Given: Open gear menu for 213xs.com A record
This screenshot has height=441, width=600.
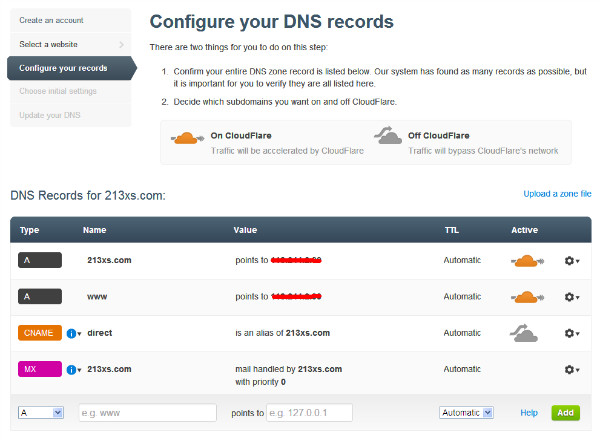Looking at the screenshot, I should click(572, 261).
